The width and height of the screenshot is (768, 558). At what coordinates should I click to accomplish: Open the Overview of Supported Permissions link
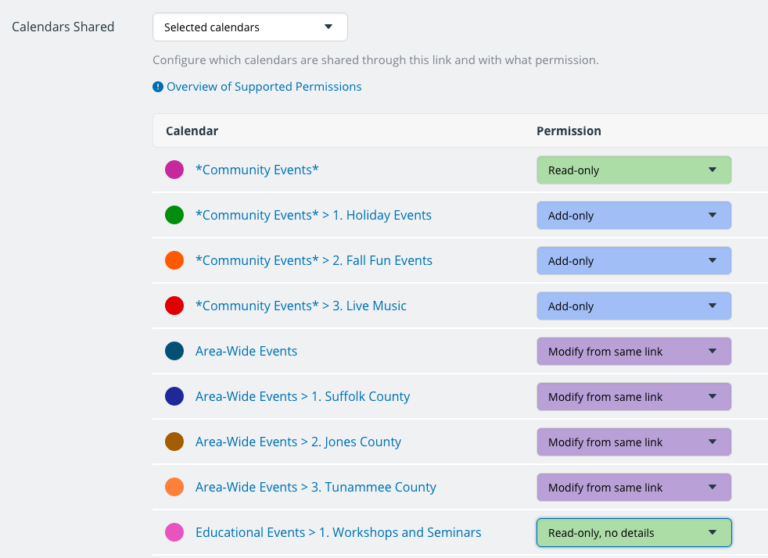(264, 87)
